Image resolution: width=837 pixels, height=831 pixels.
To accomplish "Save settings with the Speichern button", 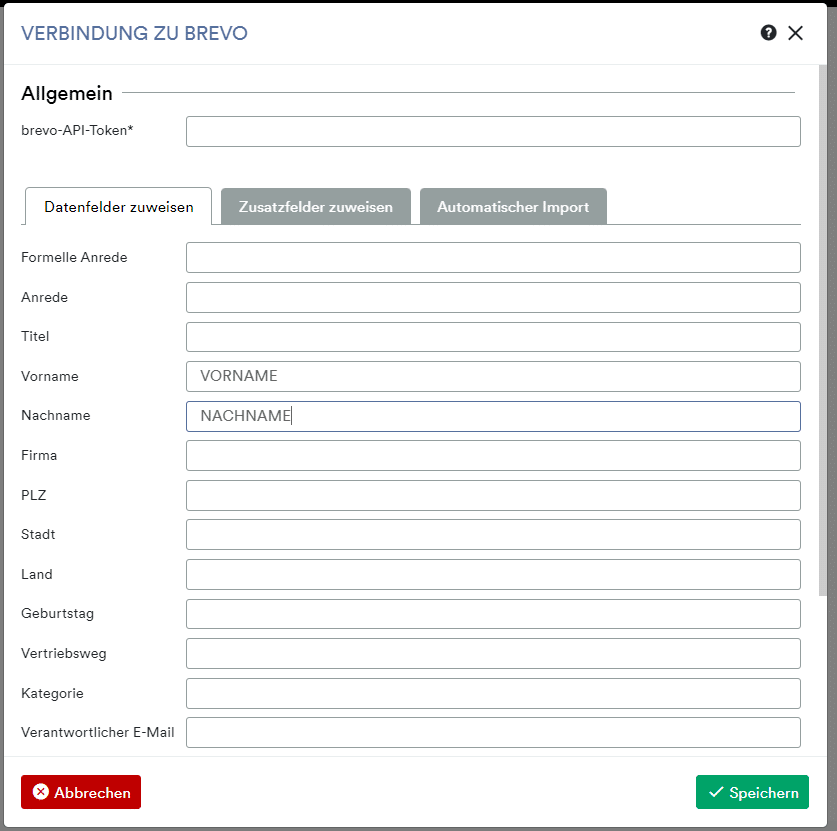I will (x=752, y=792).
